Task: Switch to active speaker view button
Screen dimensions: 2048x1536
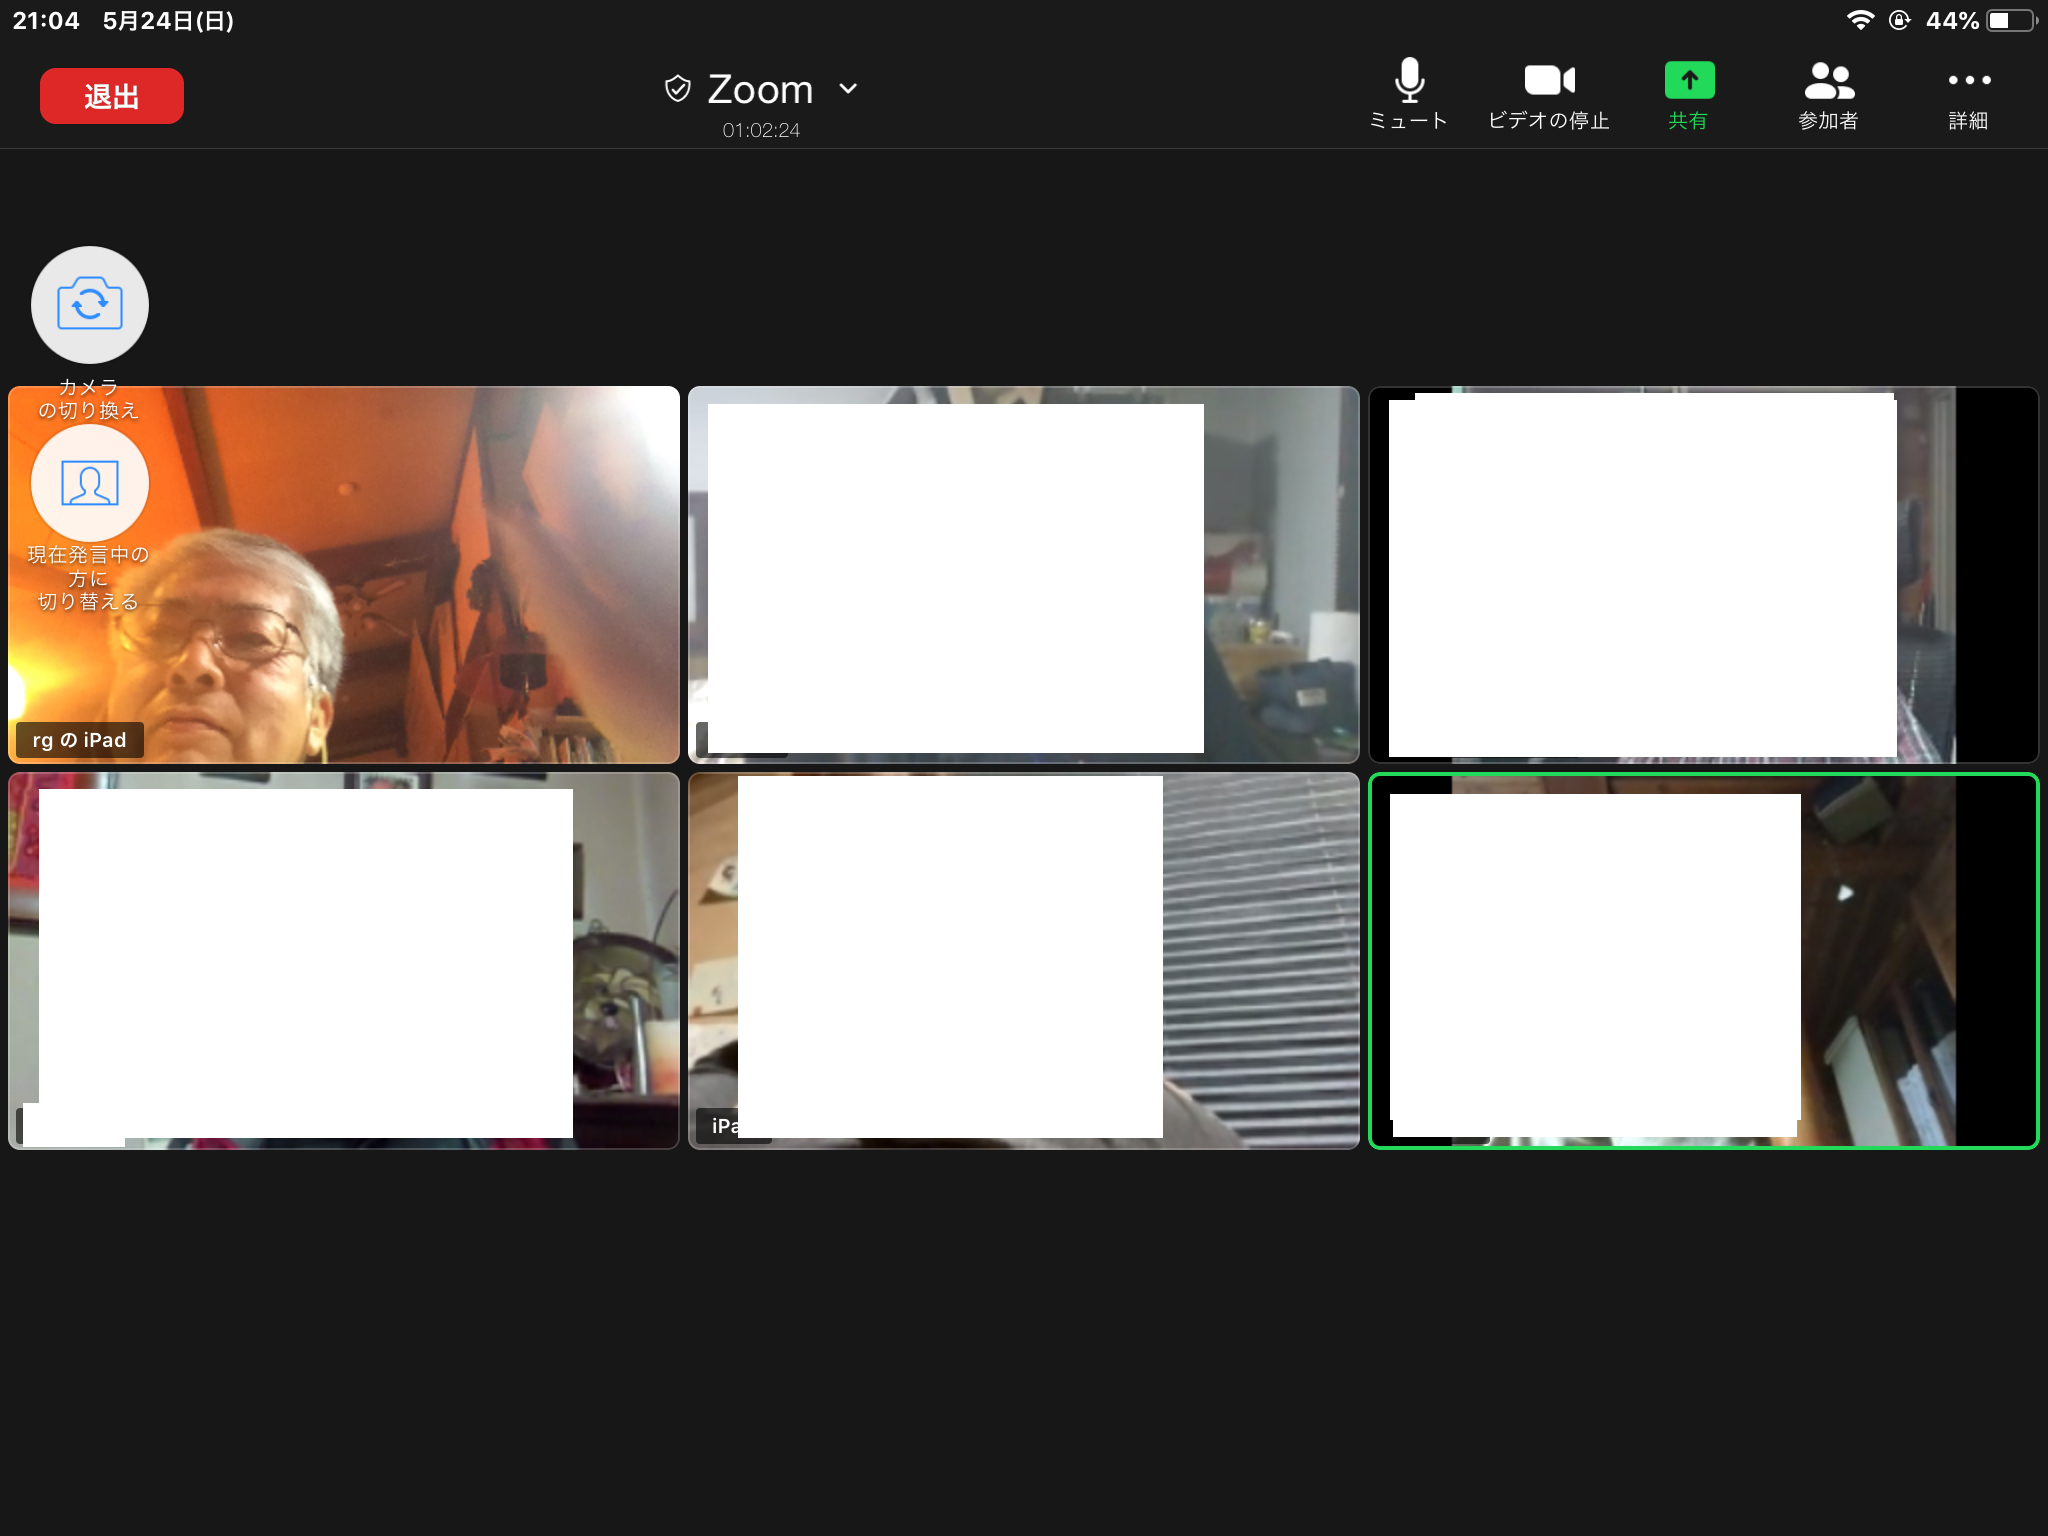Action: 90,483
